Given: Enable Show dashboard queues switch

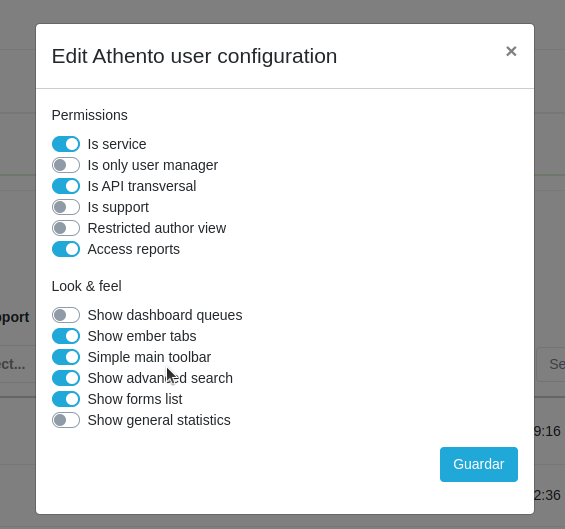Looking at the screenshot, I should point(66,315).
